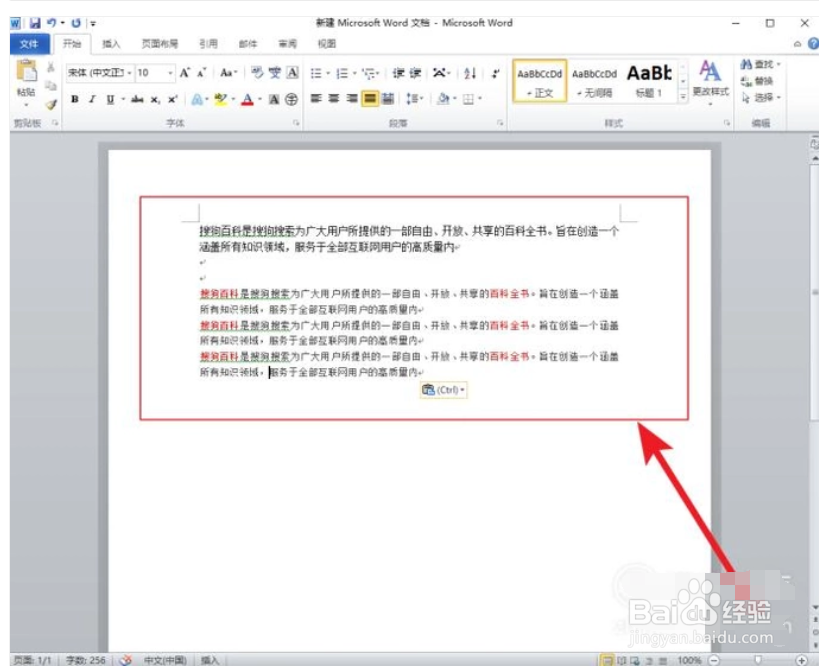
Task: Click the zoom slider in status bar
Action: [757, 660]
